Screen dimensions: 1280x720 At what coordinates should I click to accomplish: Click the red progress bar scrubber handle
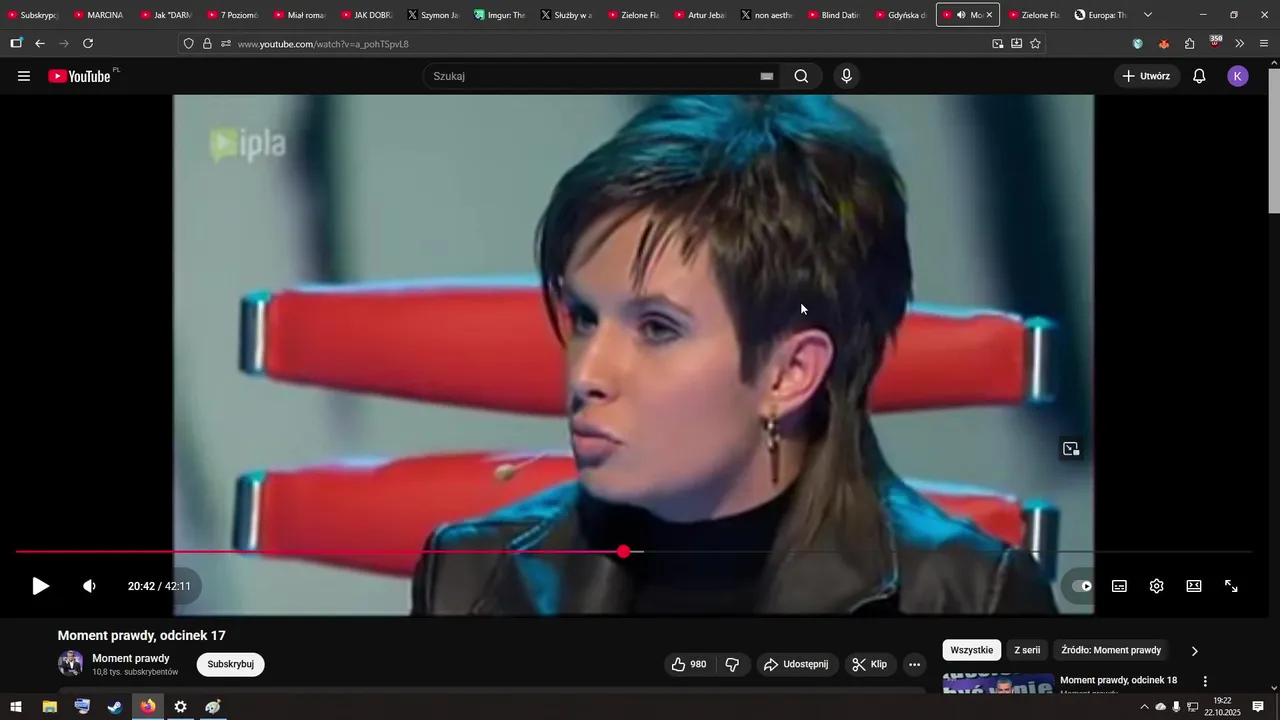pos(624,551)
